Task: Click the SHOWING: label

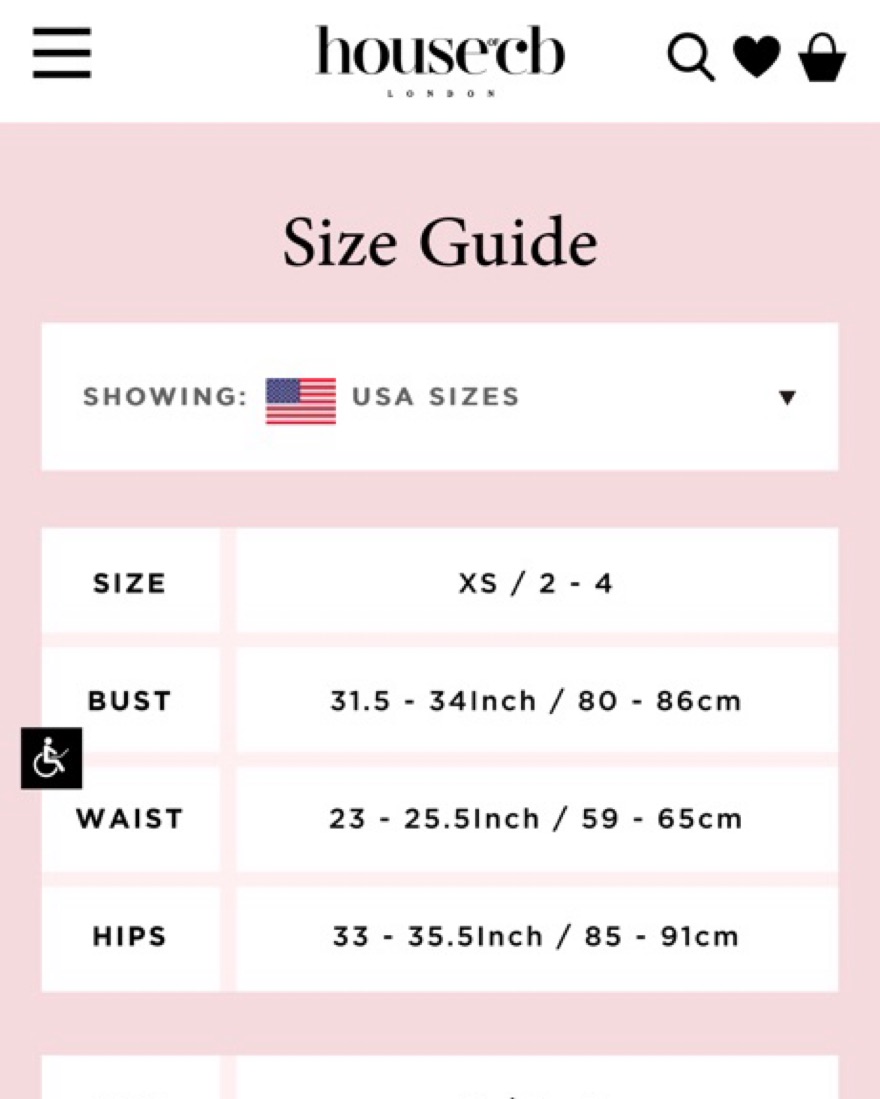Action: (164, 397)
